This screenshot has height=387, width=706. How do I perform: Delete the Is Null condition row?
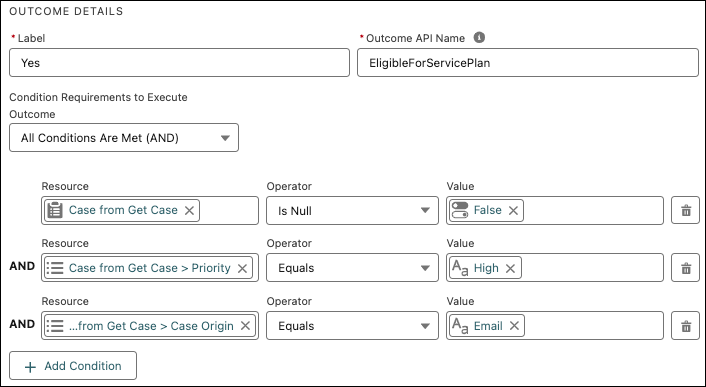click(x=685, y=210)
